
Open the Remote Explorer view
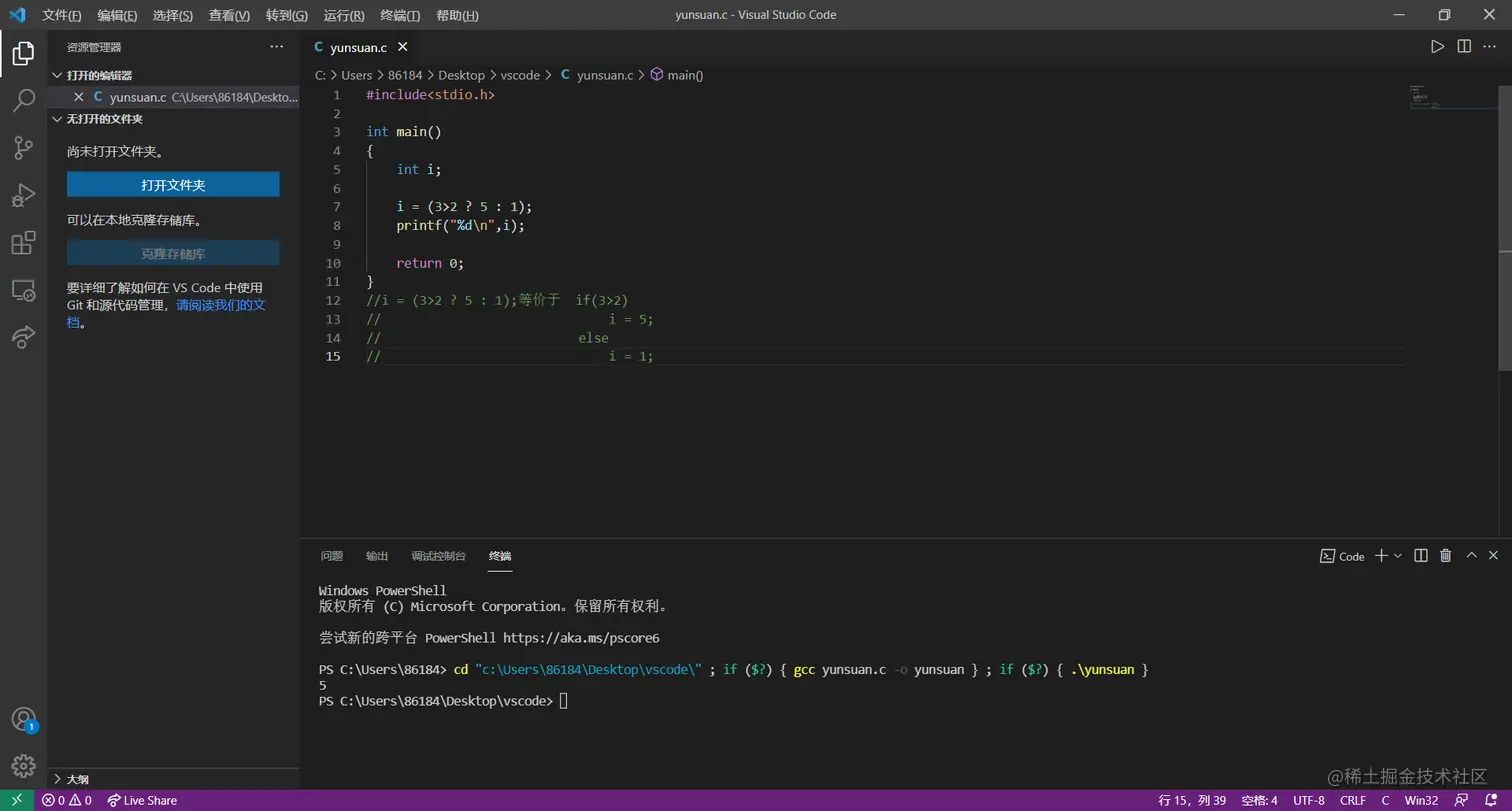click(23, 290)
